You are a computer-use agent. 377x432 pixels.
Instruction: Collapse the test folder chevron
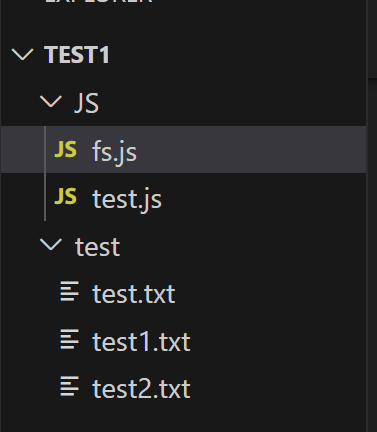point(51,245)
